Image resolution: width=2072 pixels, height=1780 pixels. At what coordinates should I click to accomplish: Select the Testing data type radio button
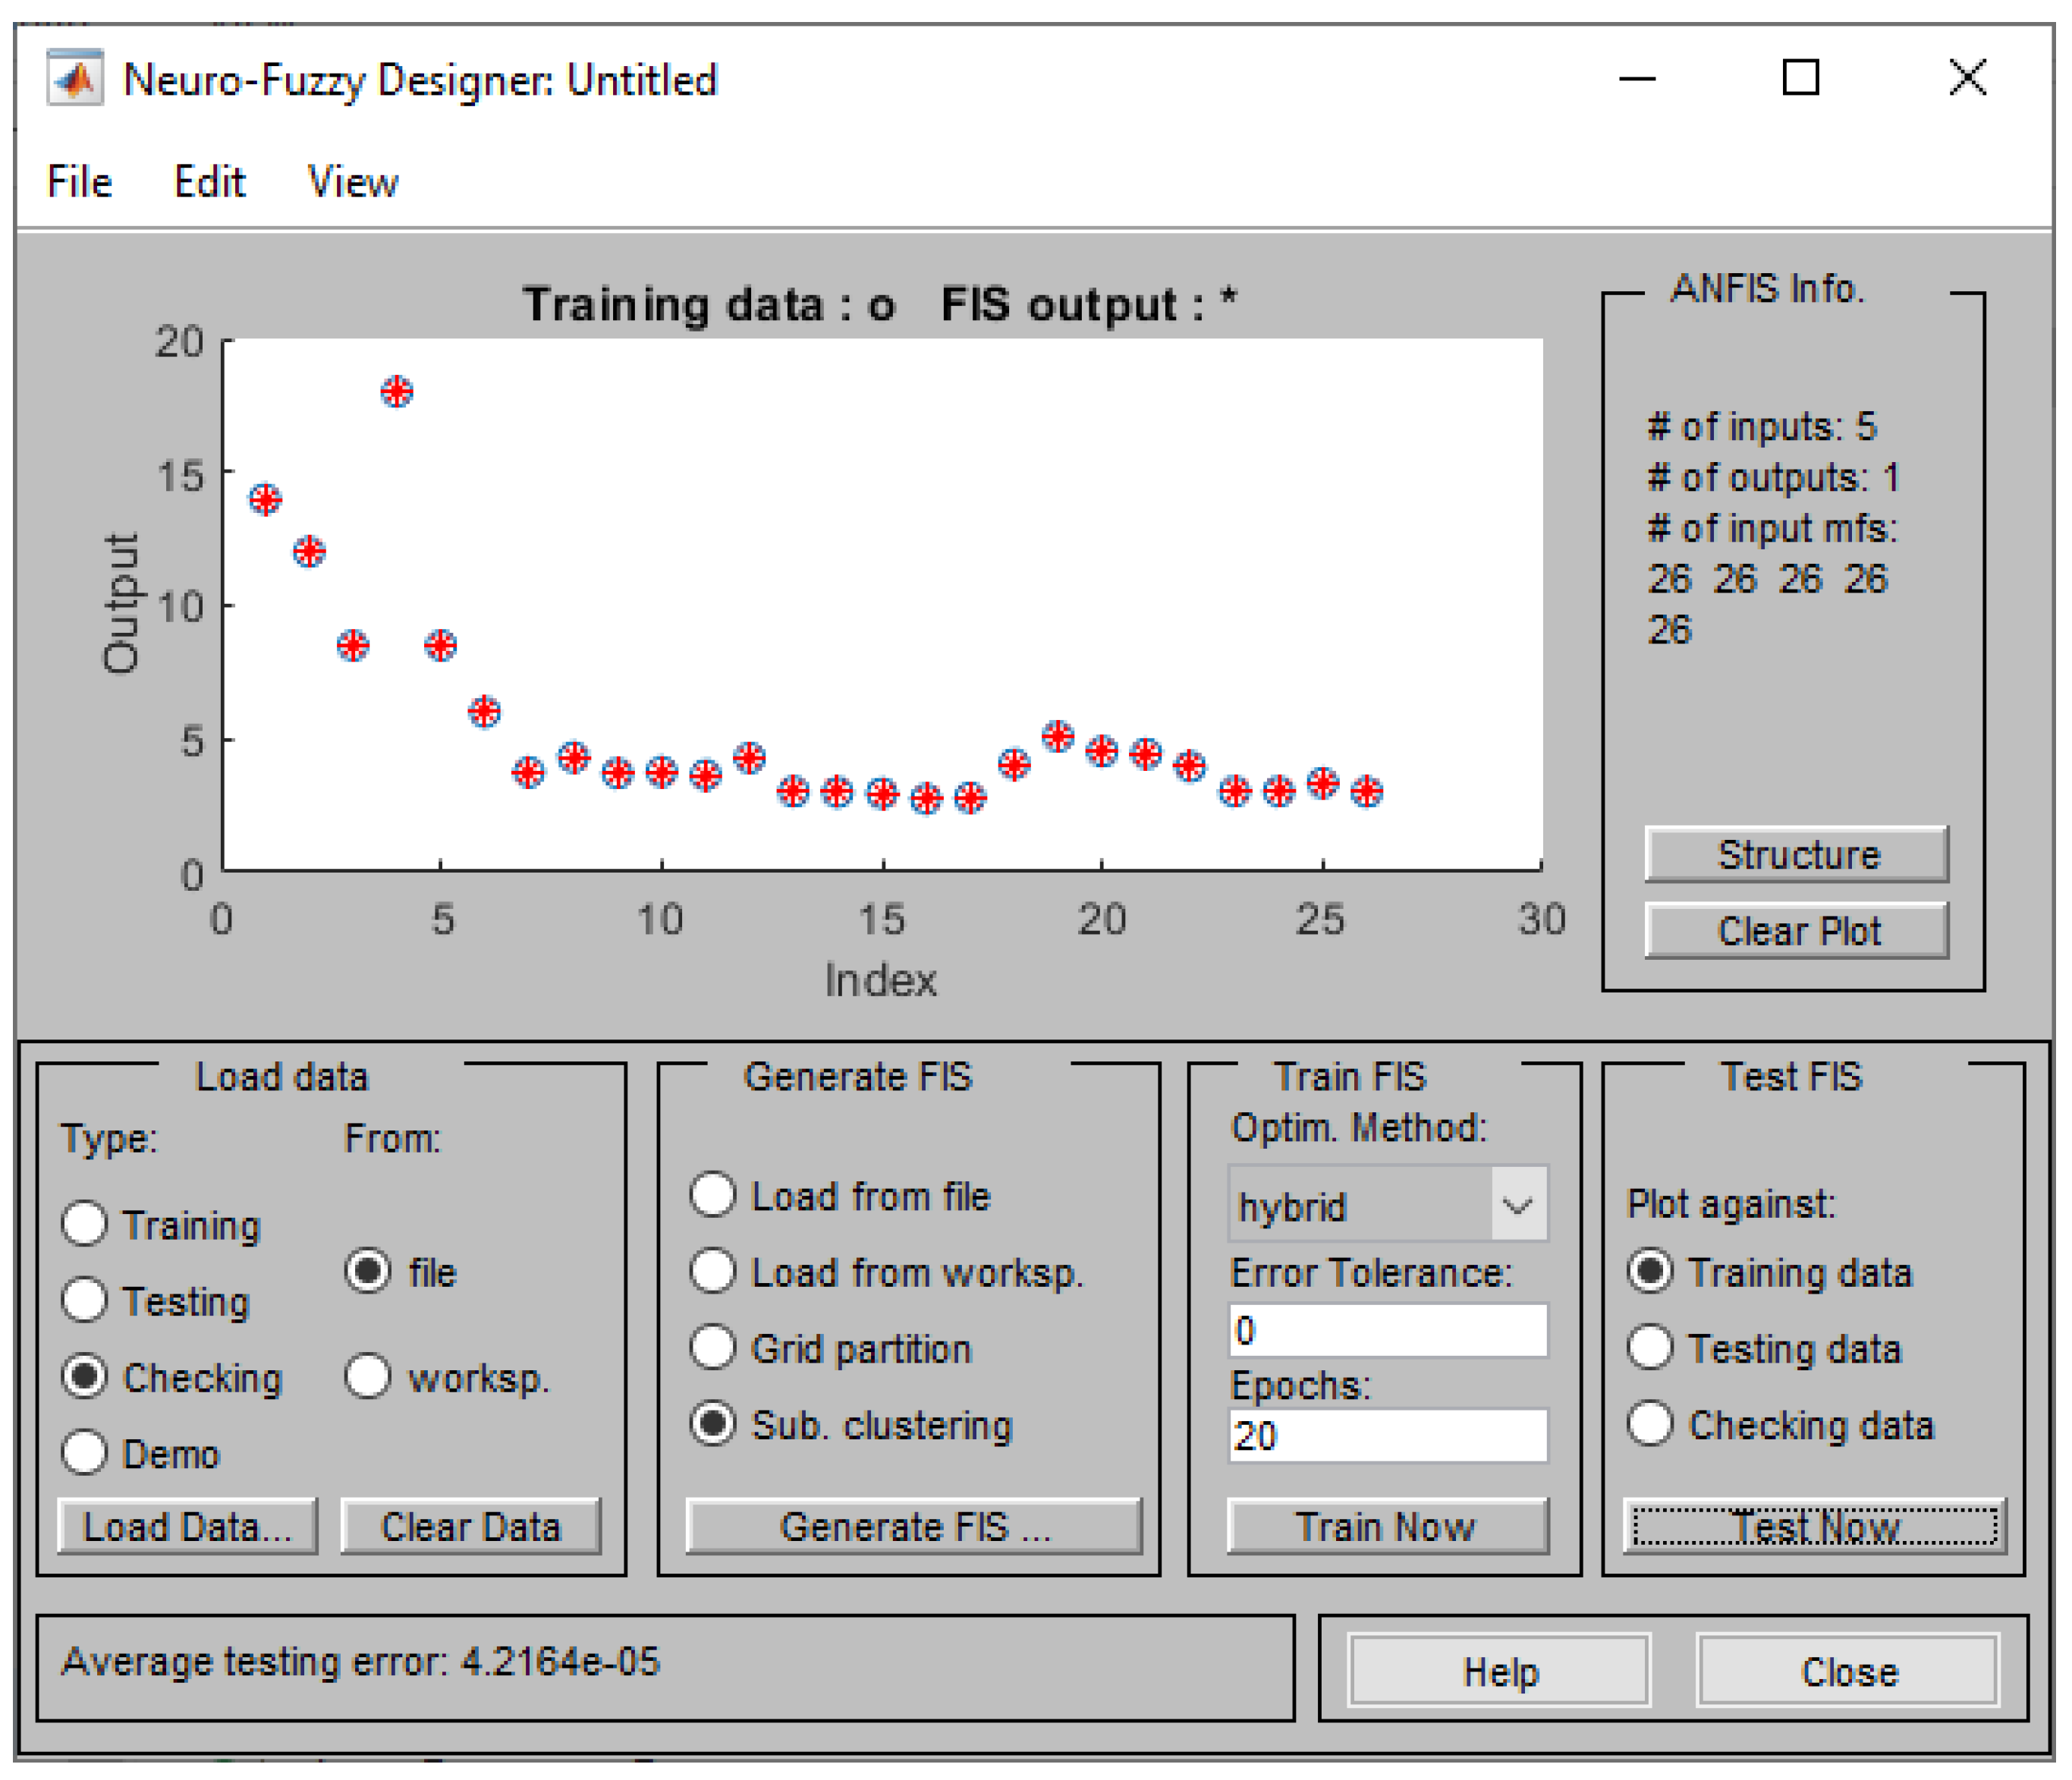click(x=84, y=1300)
